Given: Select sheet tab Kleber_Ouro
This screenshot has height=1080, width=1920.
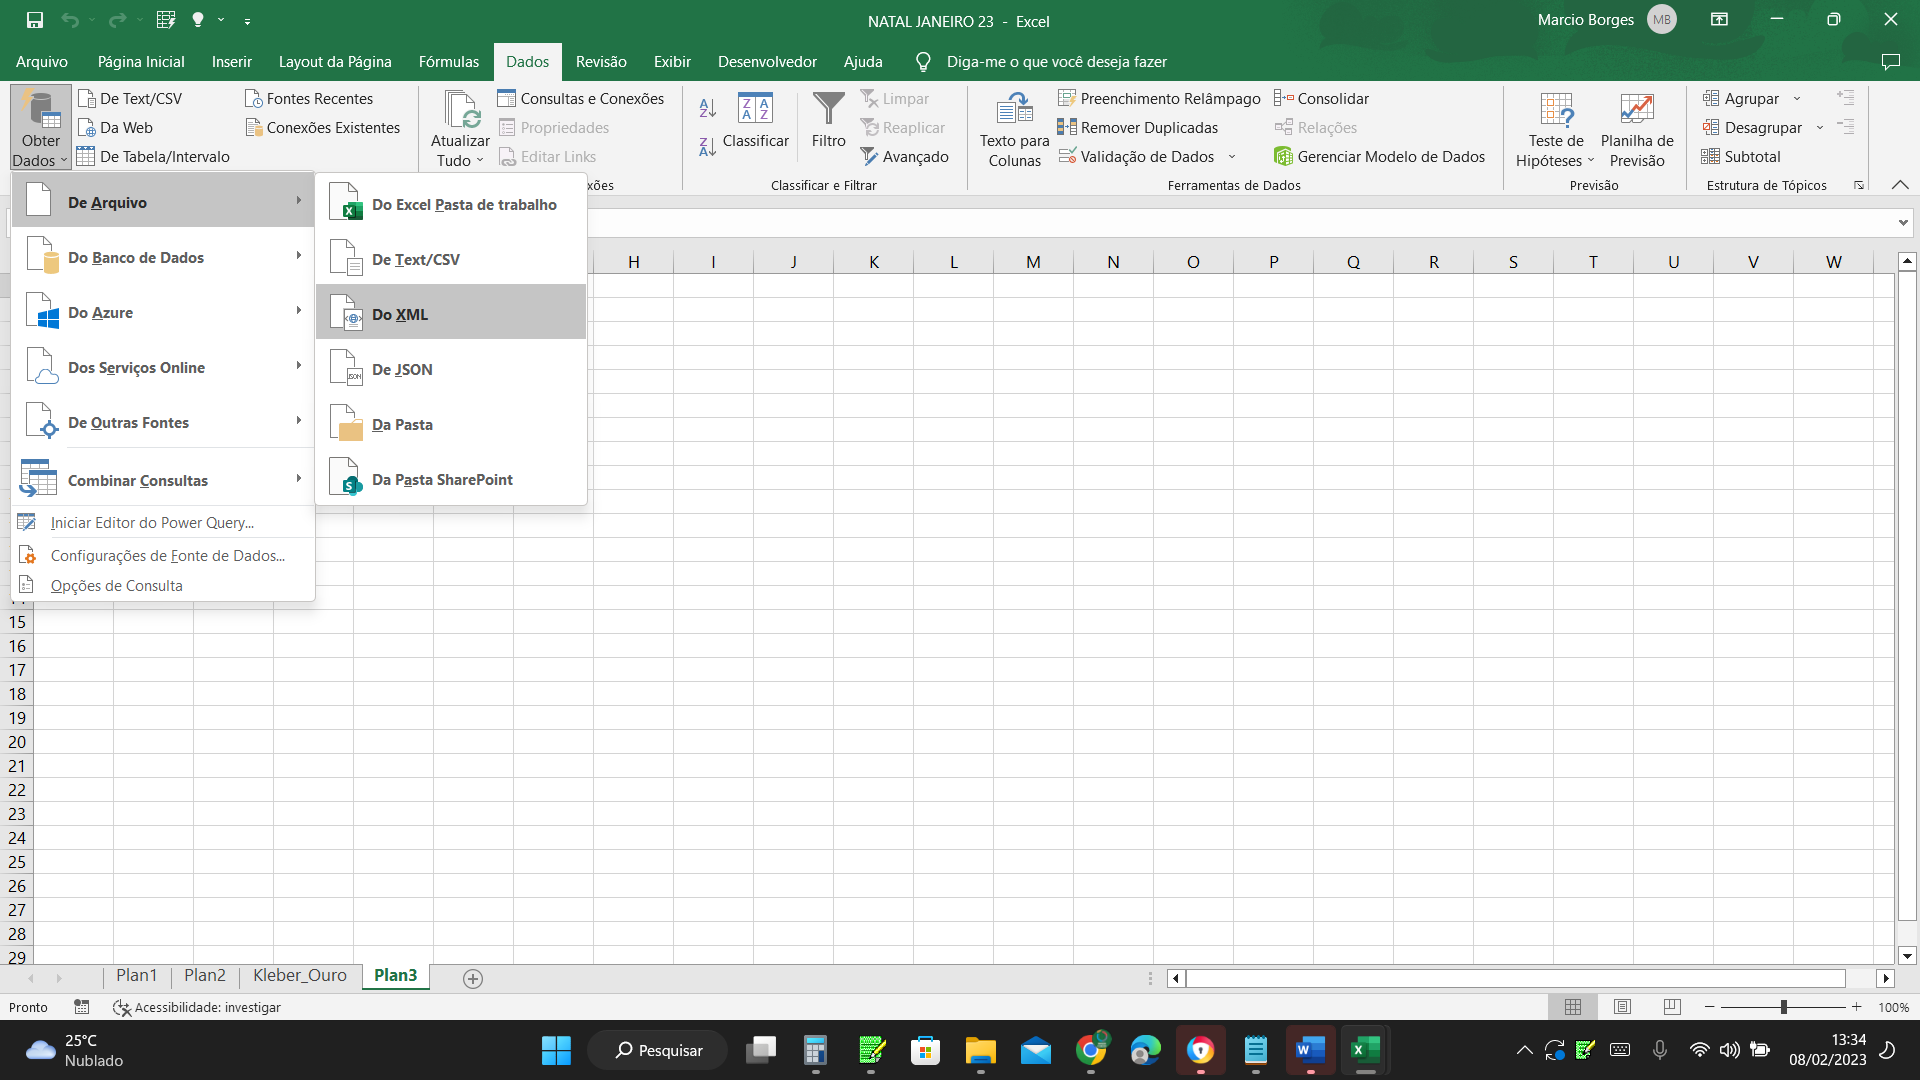Looking at the screenshot, I should [x=300, y=975].
